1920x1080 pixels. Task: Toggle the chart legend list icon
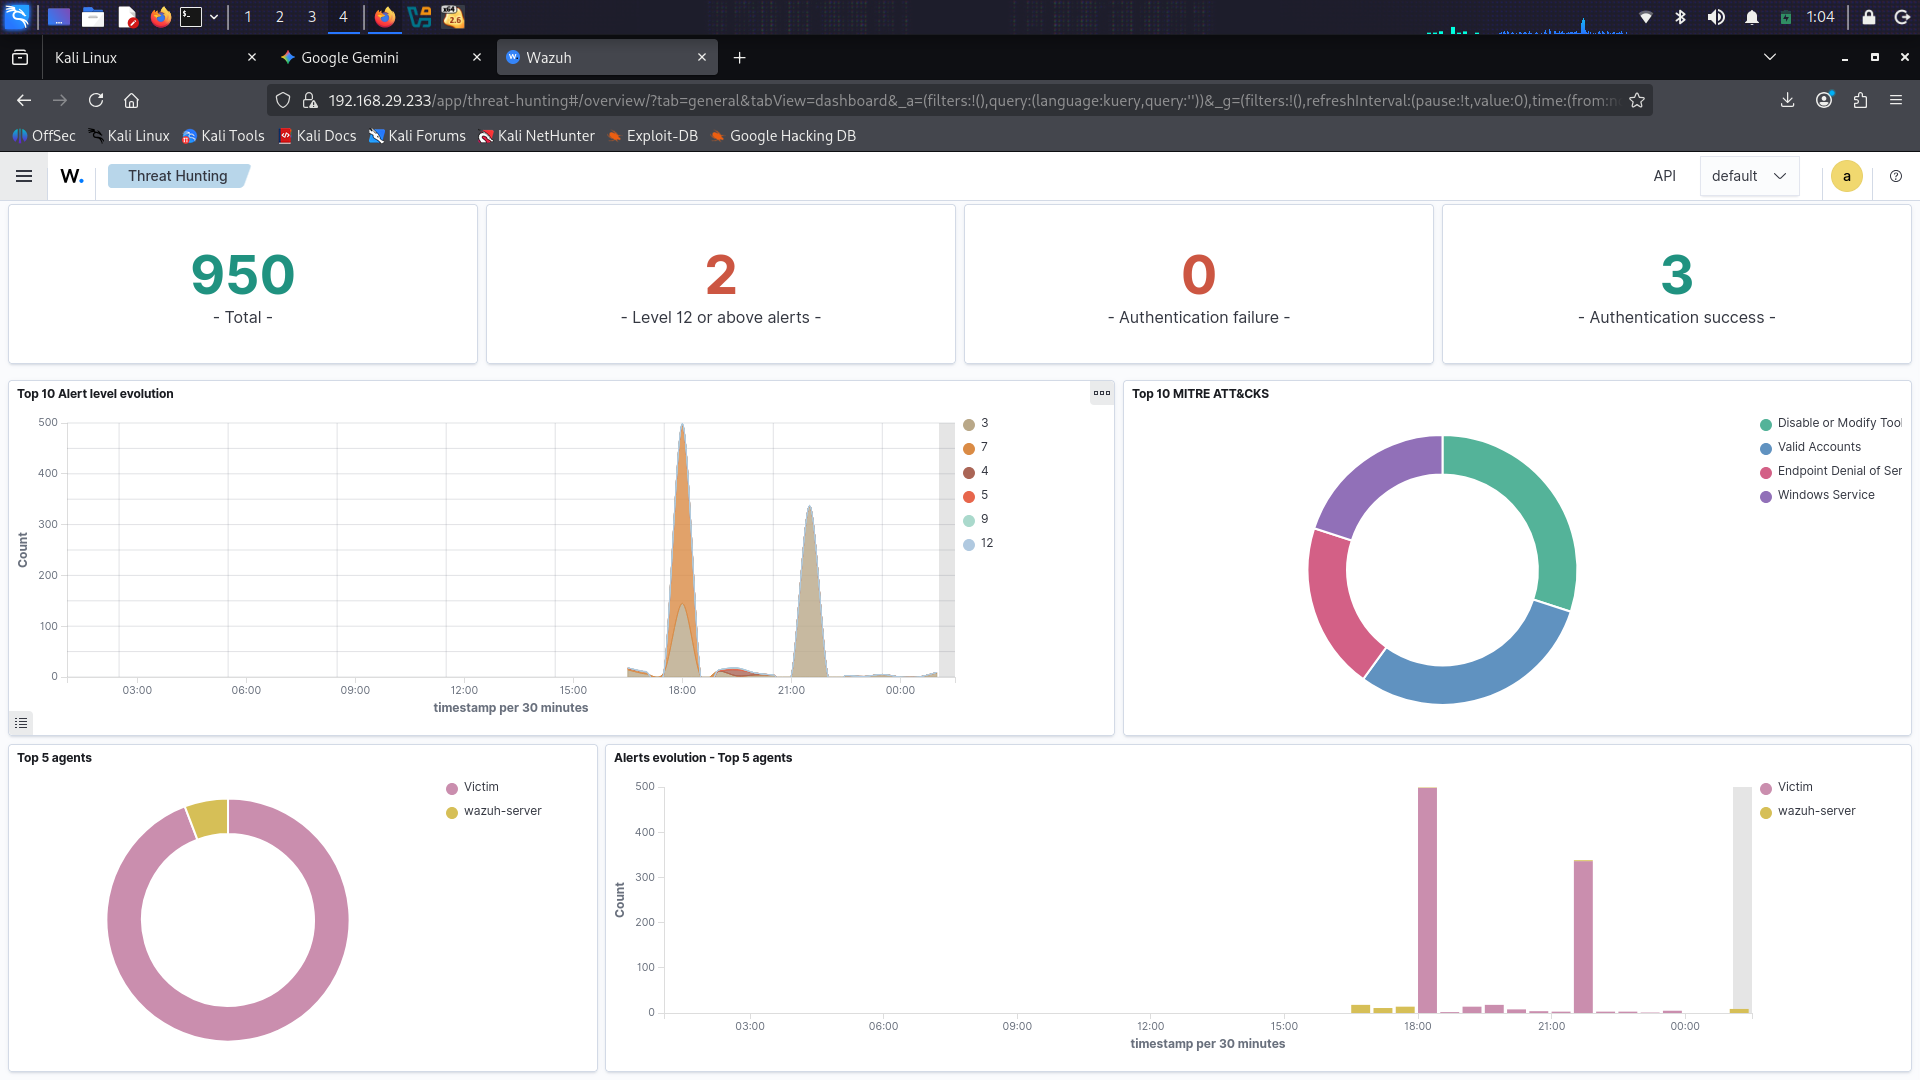pyautogui.click(x=21, y=722)
